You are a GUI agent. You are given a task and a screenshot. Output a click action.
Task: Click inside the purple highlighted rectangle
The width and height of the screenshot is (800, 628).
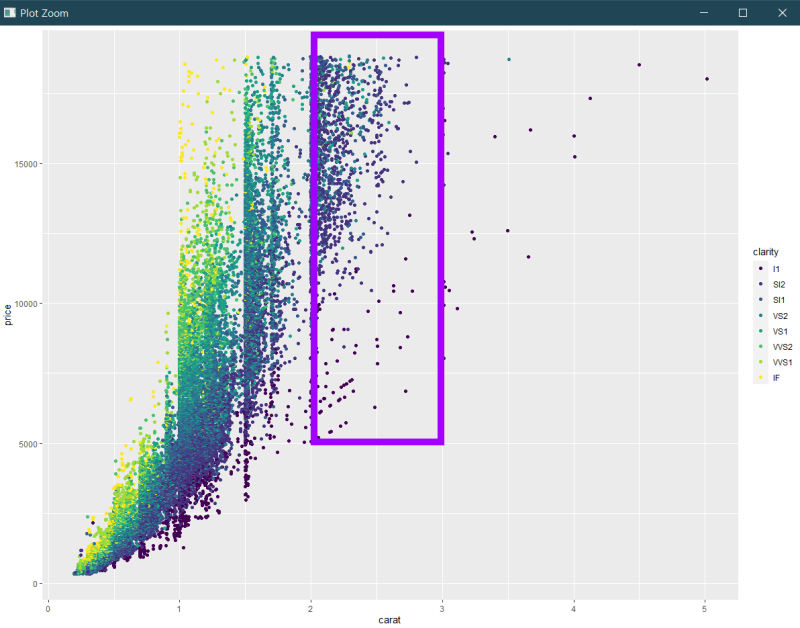point(375,240)
